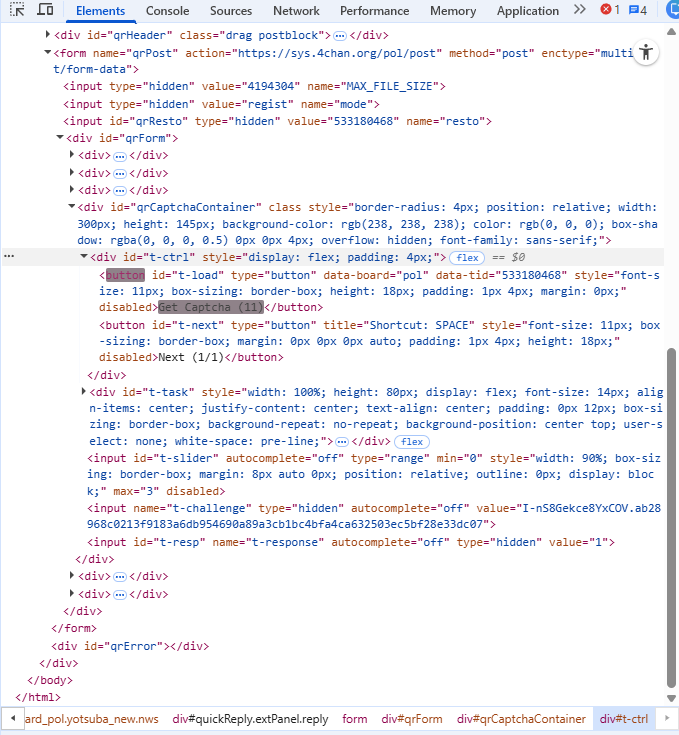Expand the t-task div node
Viewport: 679px width, 735px height.
pyautogui.click(x=83, y=391)
